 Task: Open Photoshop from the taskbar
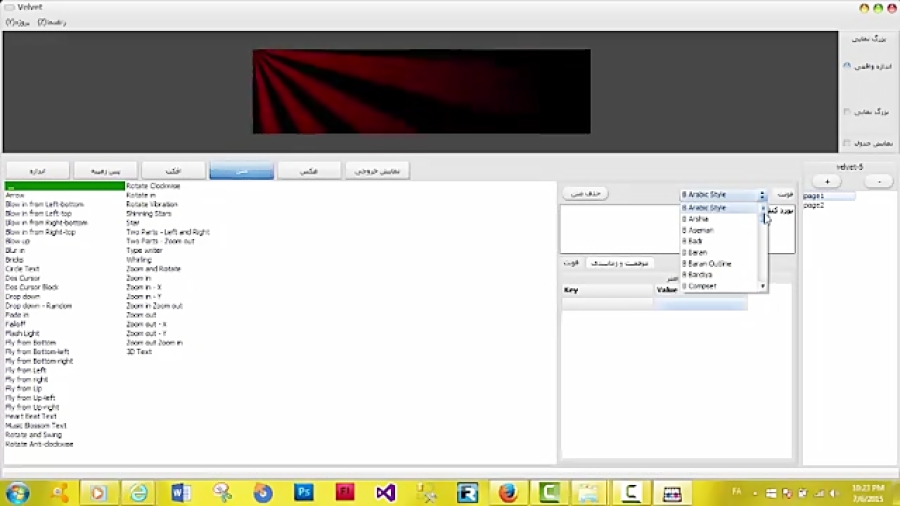coord(304,492)
